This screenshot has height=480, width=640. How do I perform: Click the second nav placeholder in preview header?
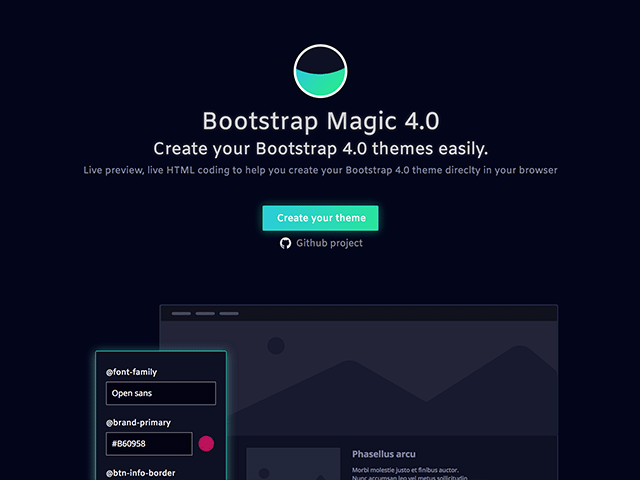[x=205, y=314]
